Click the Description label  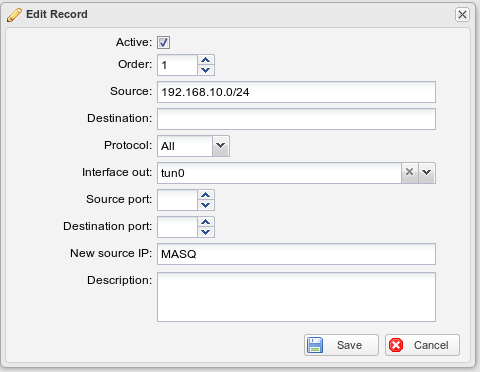pyautogui.click(x=119, y=280)
